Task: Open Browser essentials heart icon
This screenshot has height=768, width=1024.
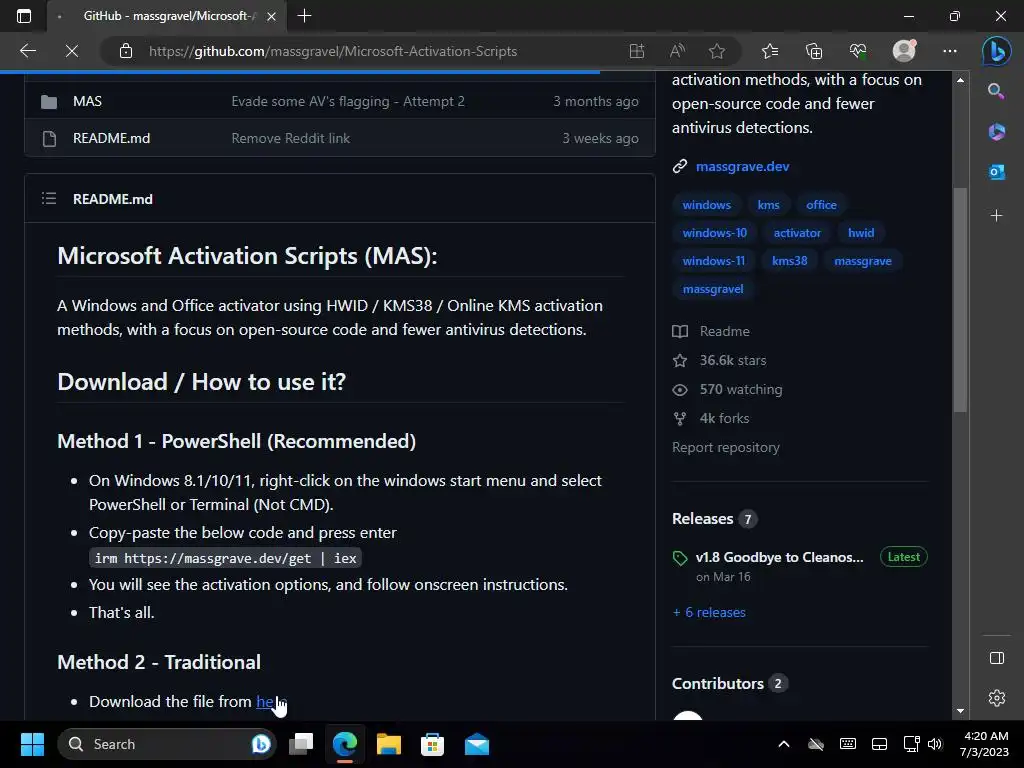Action: 858,51
